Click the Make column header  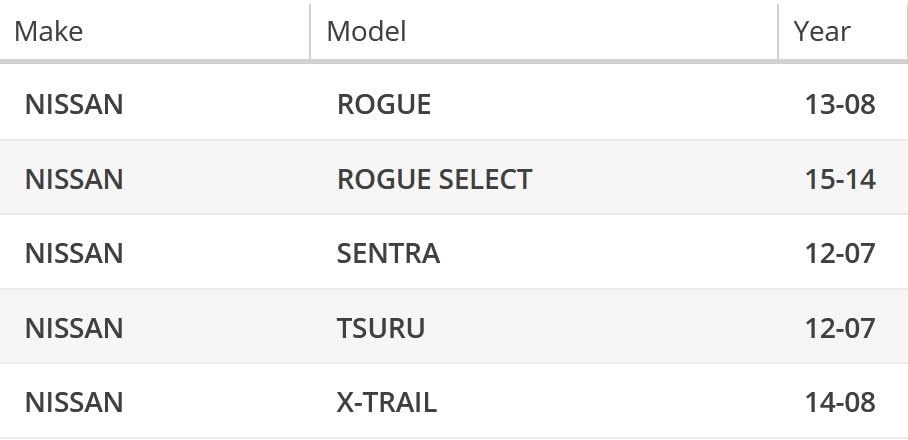49,31
